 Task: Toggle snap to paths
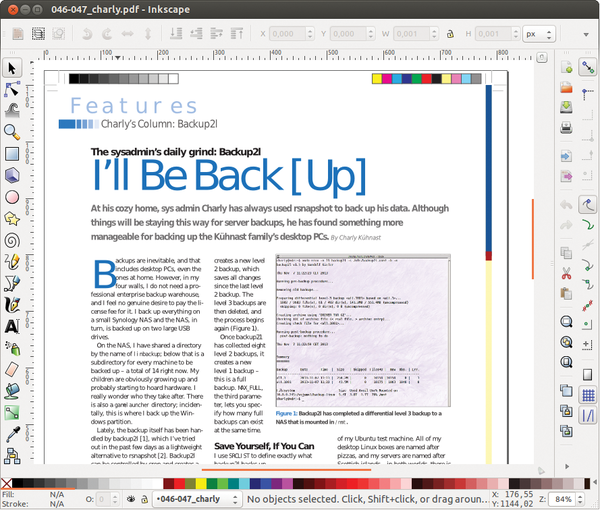587,224
